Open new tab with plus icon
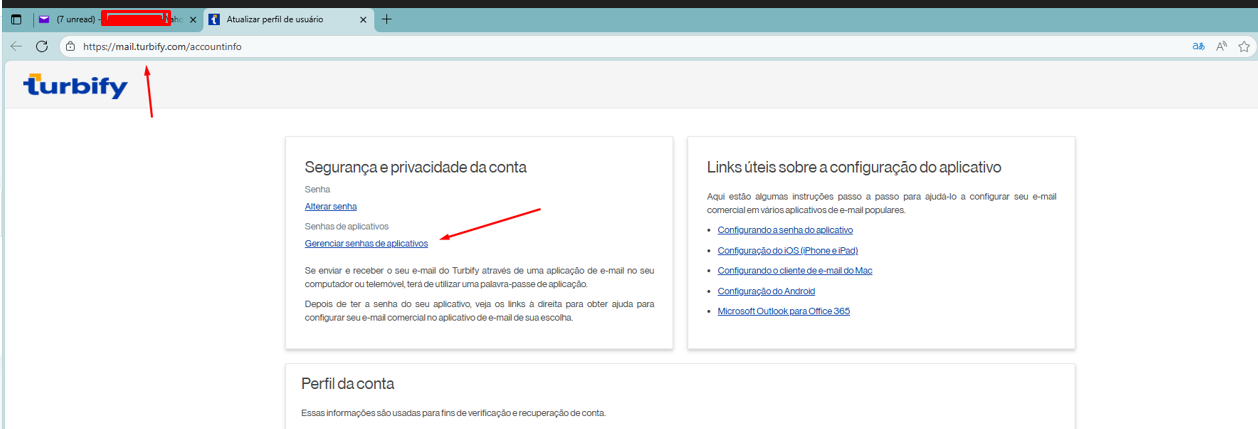The height and width of the screenshot is (429, 1258). (x=387, y=19)
